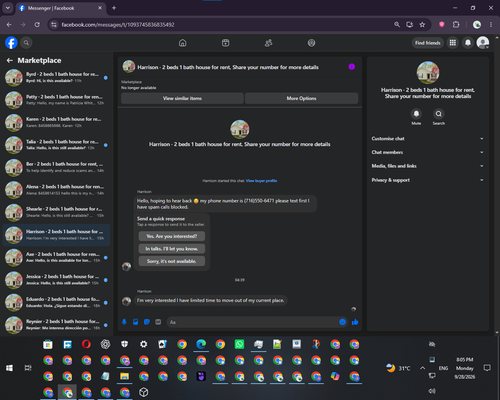Open Alena's chat in Marketplace list
Screen dimensions: 500x400
point(56,190)
